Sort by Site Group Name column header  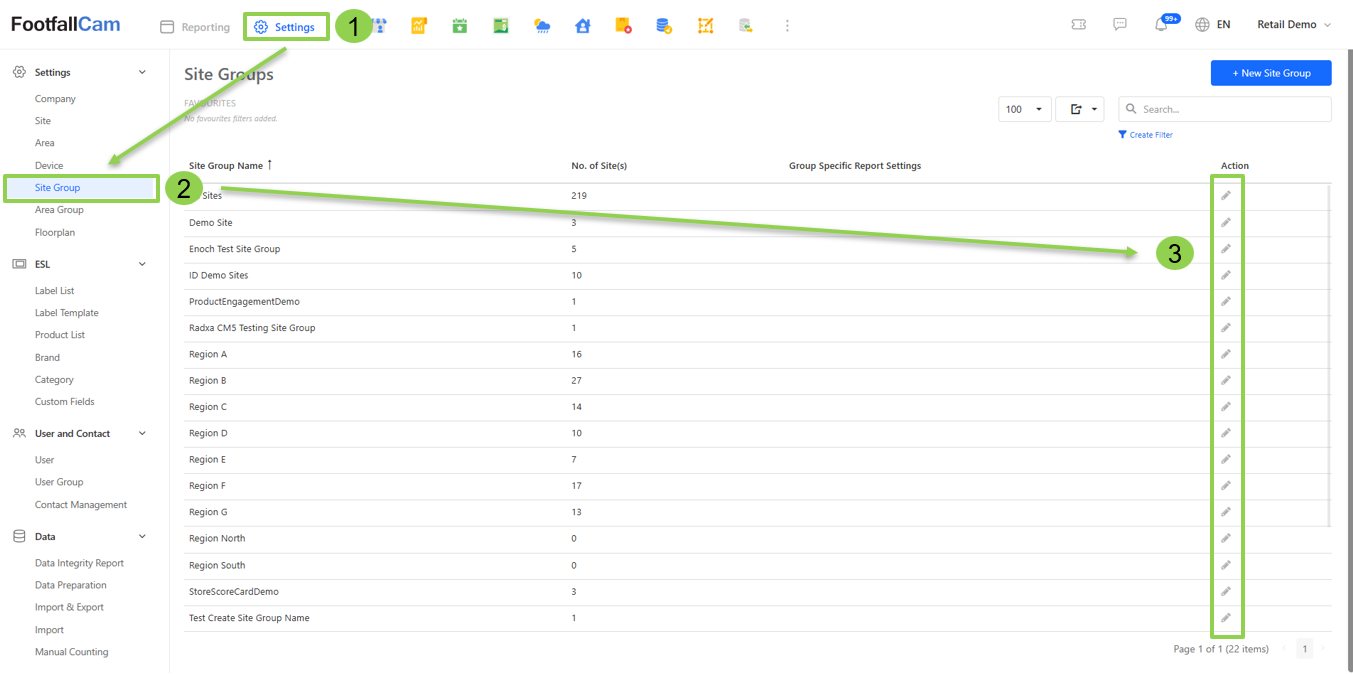(226, 166)
